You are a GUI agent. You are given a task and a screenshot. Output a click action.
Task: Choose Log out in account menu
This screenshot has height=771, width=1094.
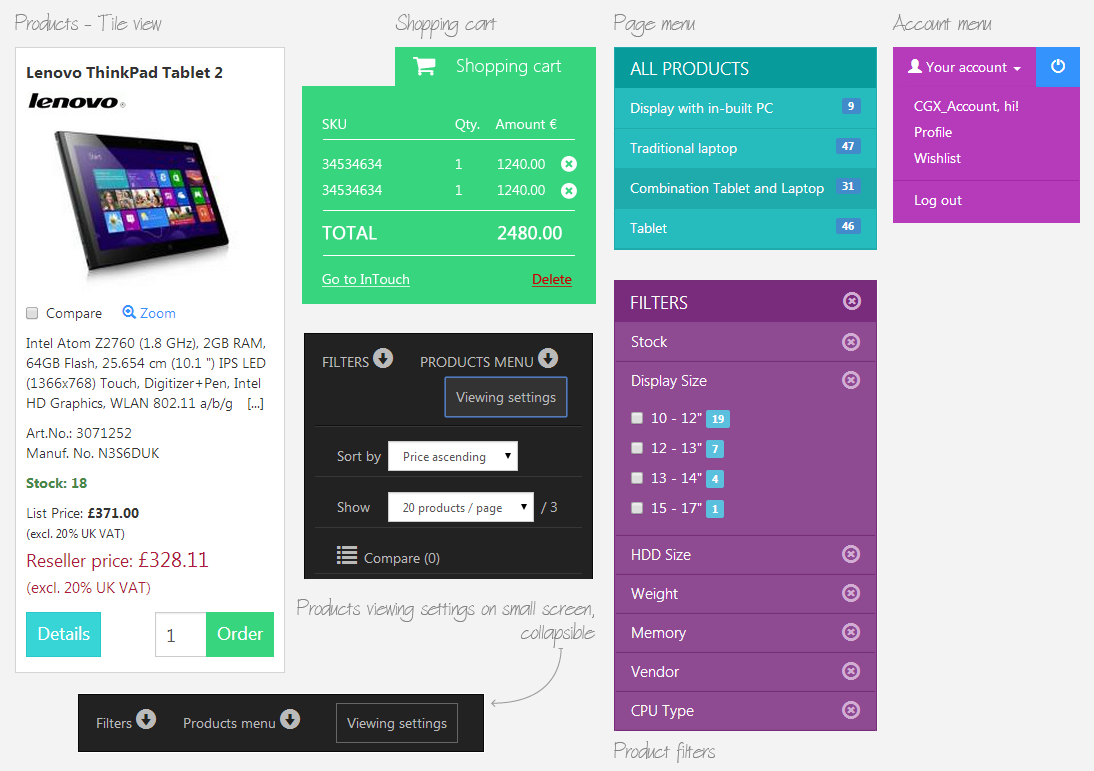[938, 200]
